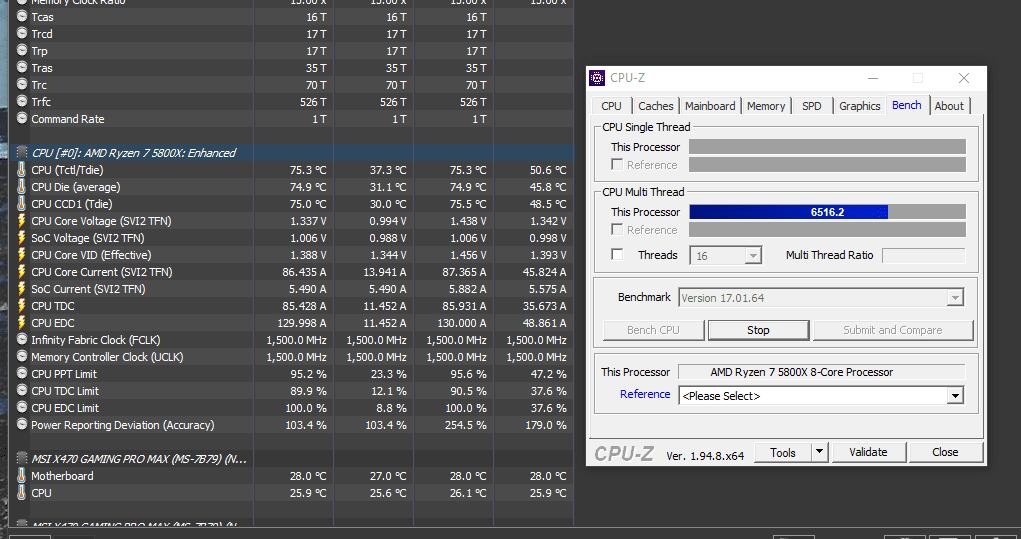Click clock icon beside Trfc row
The image size is (1021, 539).
tap(21, 101)
